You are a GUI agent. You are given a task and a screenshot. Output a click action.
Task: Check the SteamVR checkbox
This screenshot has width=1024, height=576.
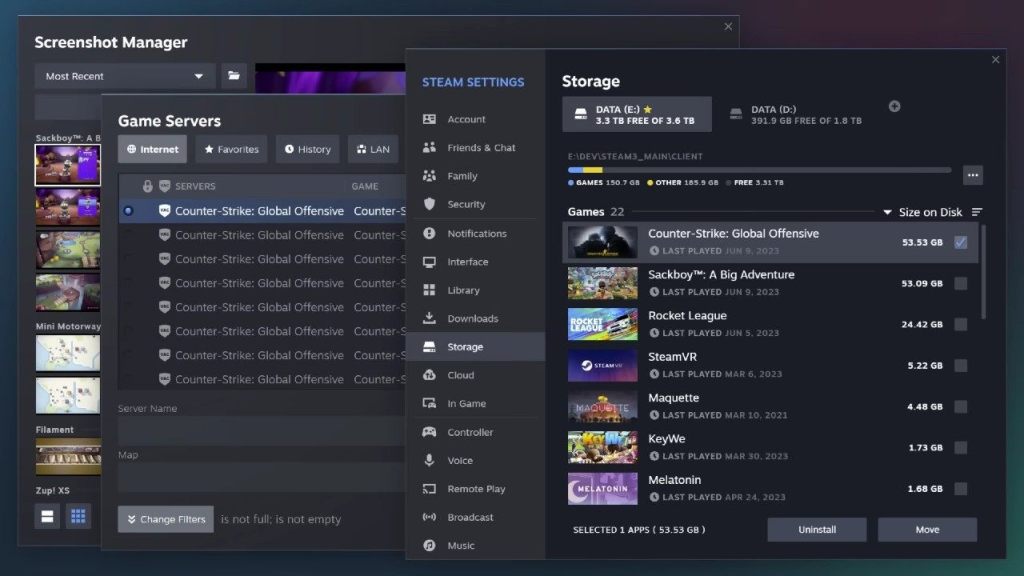pyautogui.click(x=961, y=366)
